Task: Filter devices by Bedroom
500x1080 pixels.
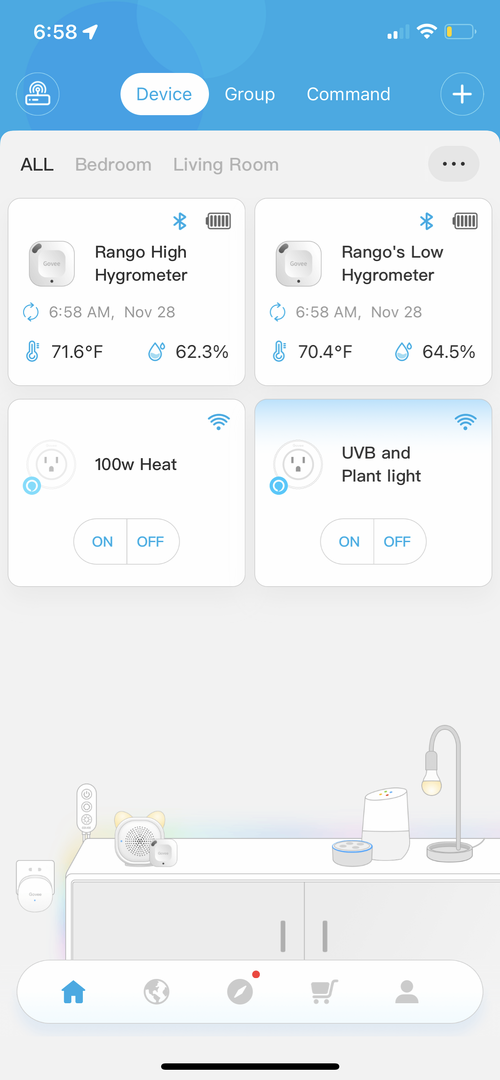Action: (x=113, y=165)
